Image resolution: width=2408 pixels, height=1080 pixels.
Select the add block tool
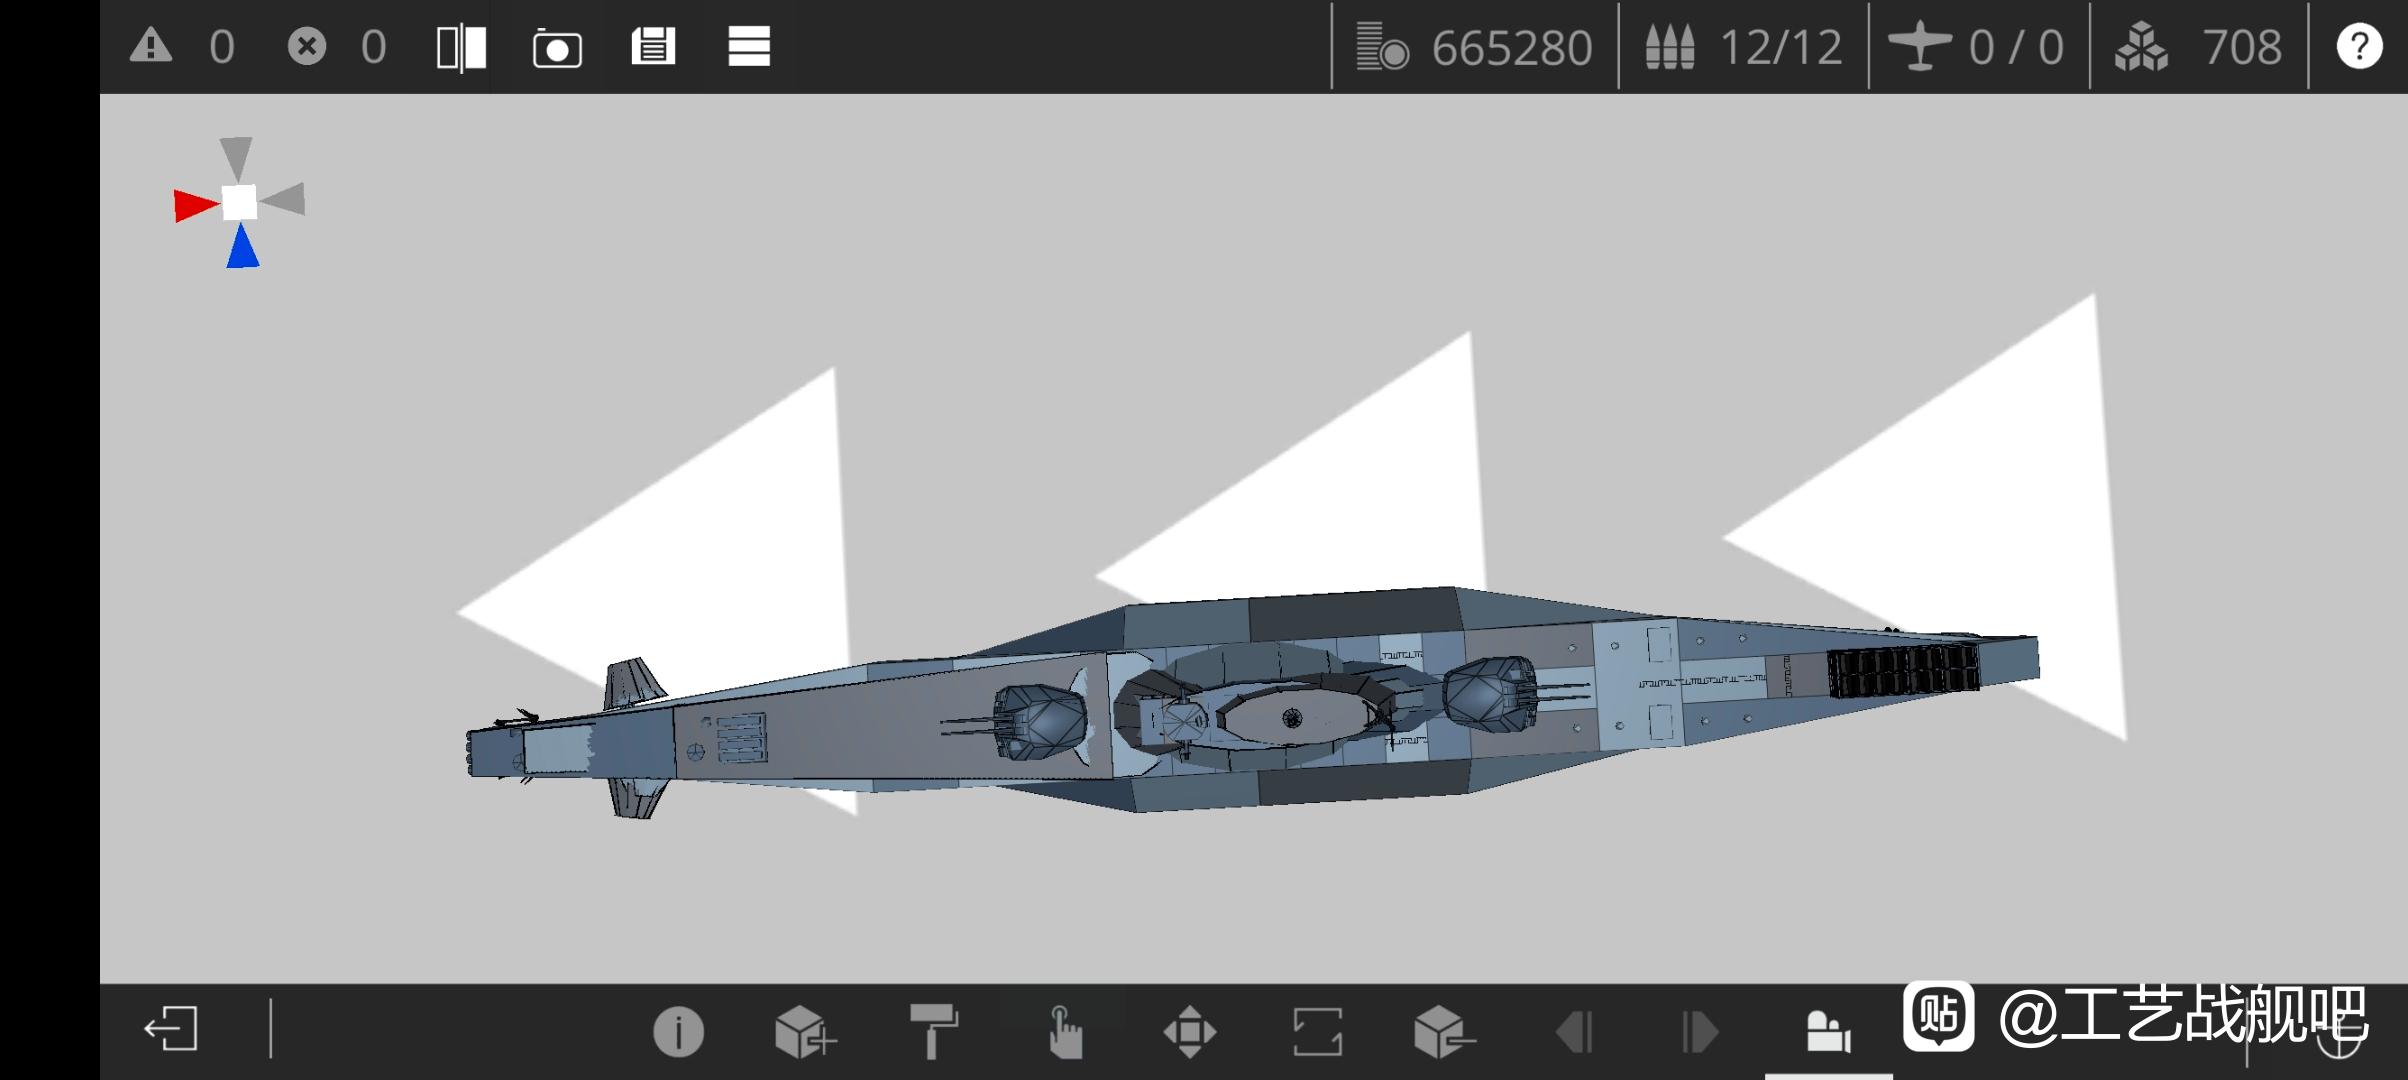click(804, 1031)
